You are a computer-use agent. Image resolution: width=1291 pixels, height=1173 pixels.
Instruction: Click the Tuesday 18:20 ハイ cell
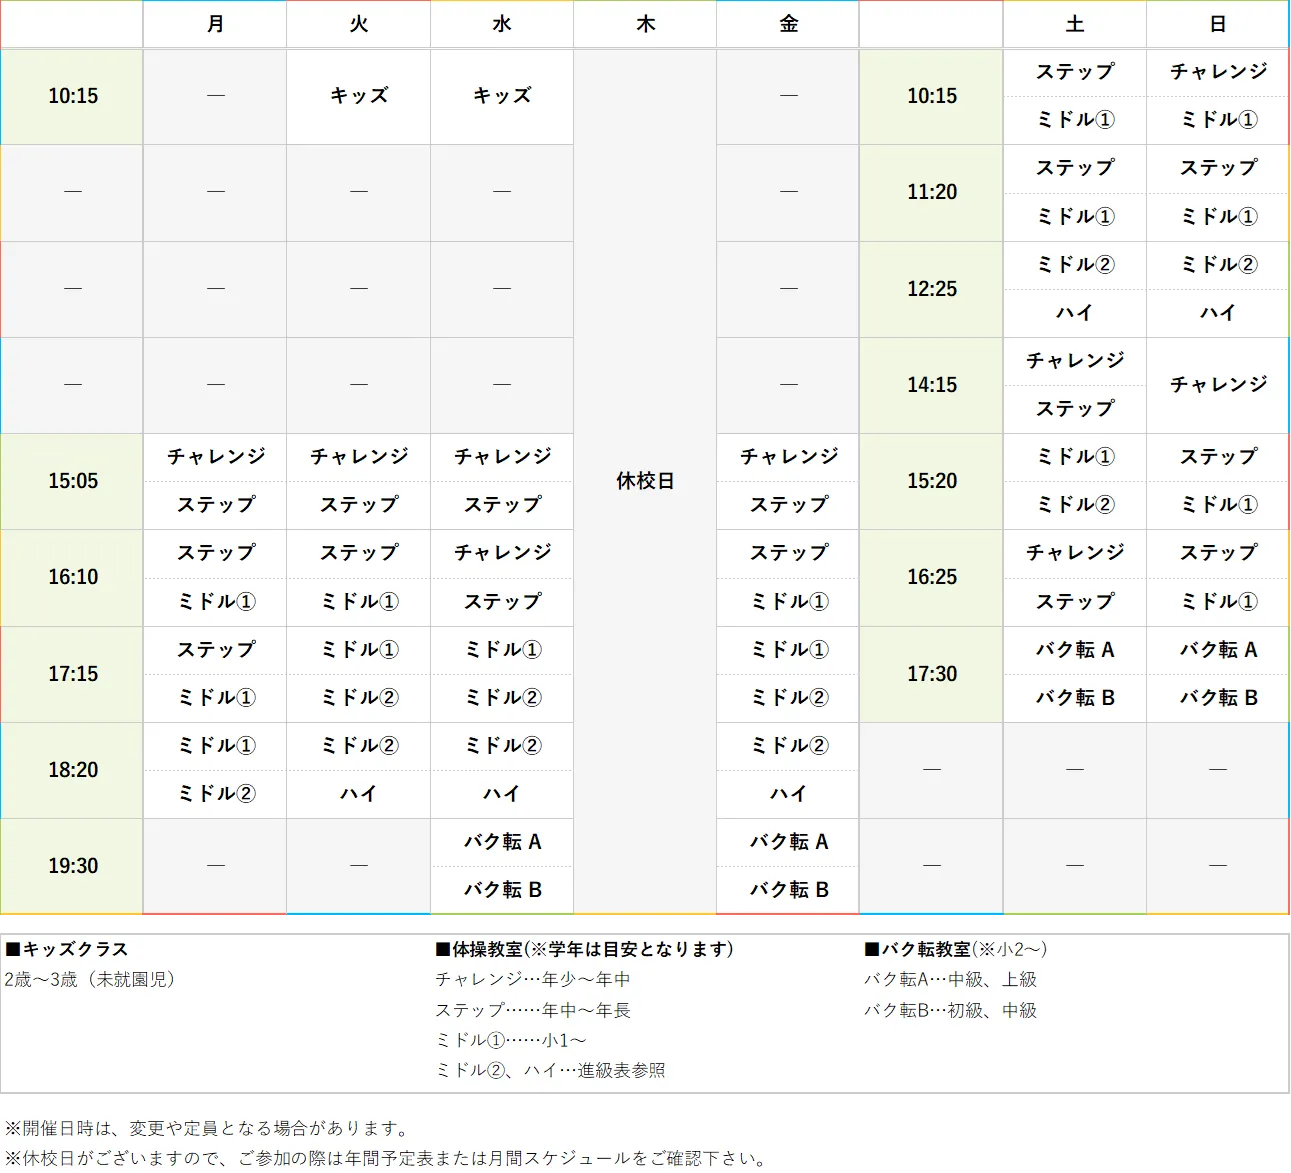[x=357, y=794]
